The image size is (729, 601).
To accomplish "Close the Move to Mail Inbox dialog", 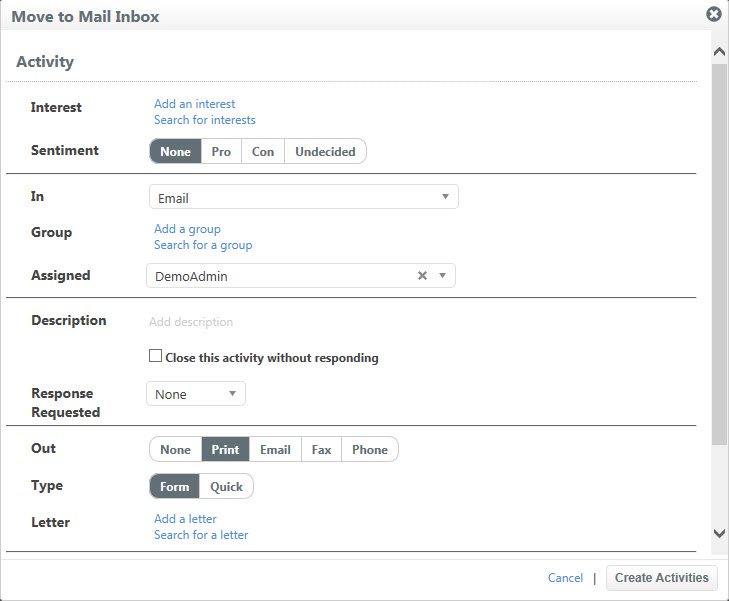I will tap(714, 14).
